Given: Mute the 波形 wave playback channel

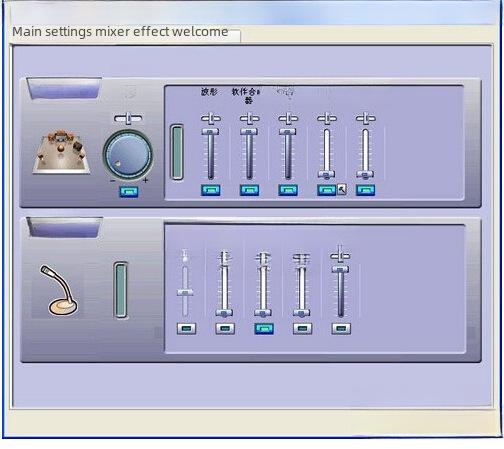Looking at the screenshot, I should point(211,190).
